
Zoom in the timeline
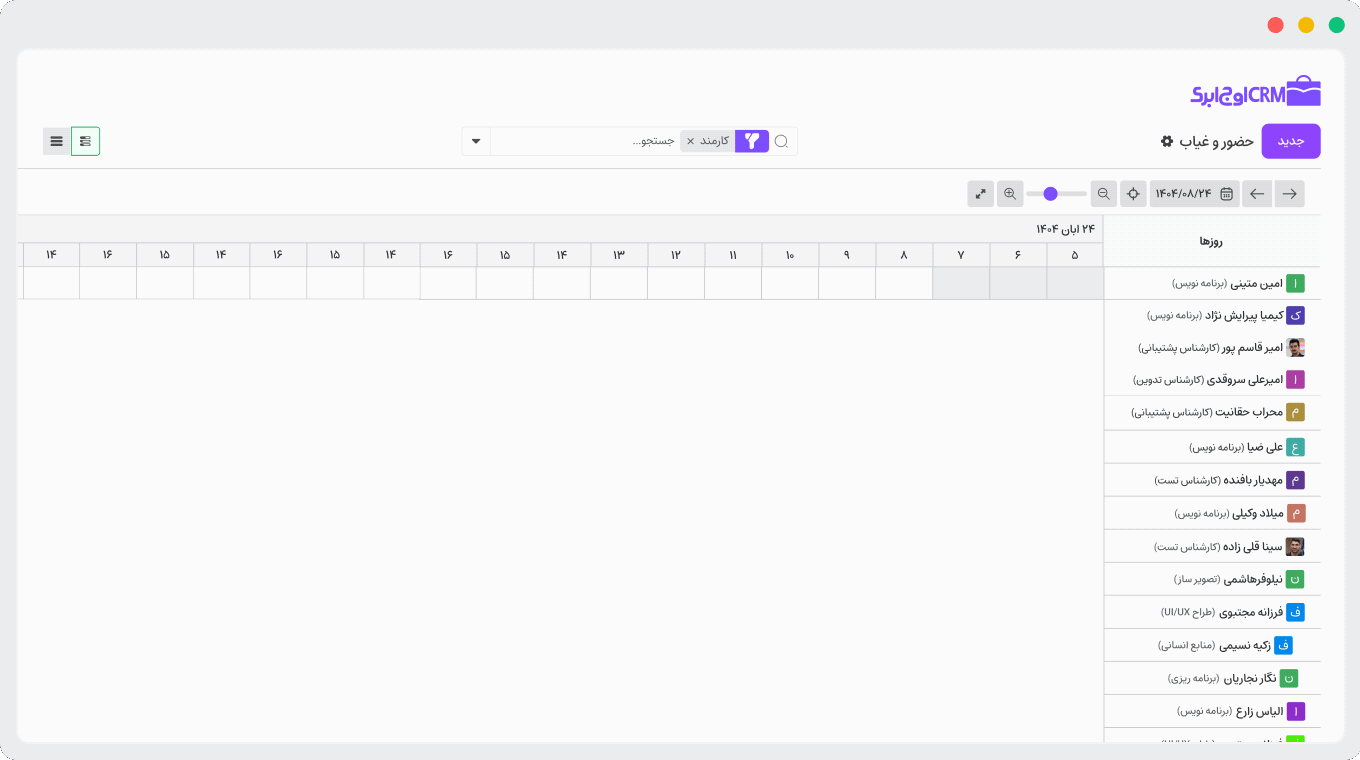[x=1010, y=194]
